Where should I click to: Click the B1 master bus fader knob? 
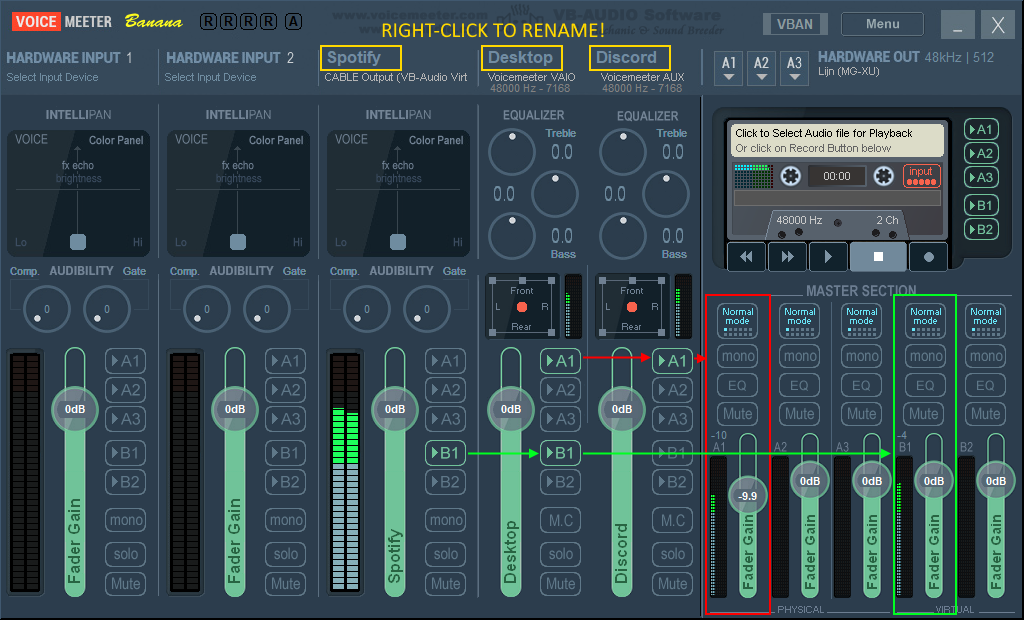[934, 481]
